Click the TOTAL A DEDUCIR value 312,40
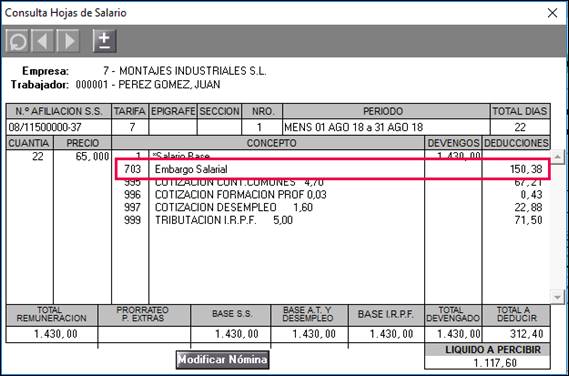Screen dimensions: 569x376 pos(526,334)
